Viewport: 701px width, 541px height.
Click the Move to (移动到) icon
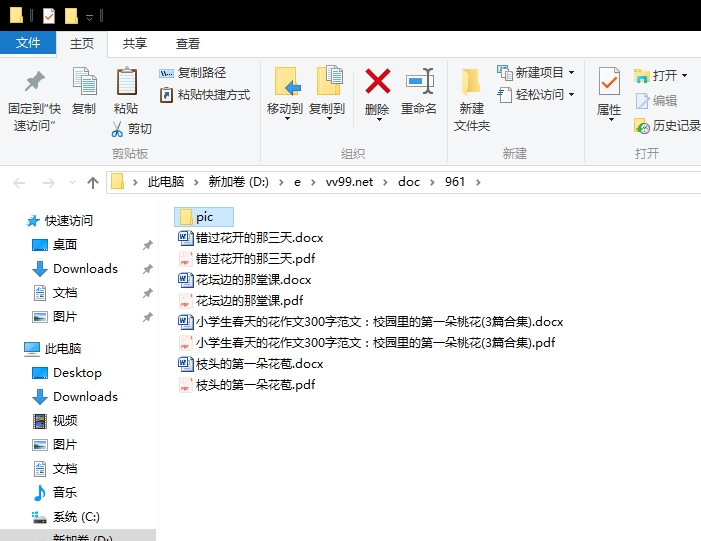[x=286, y=81]
